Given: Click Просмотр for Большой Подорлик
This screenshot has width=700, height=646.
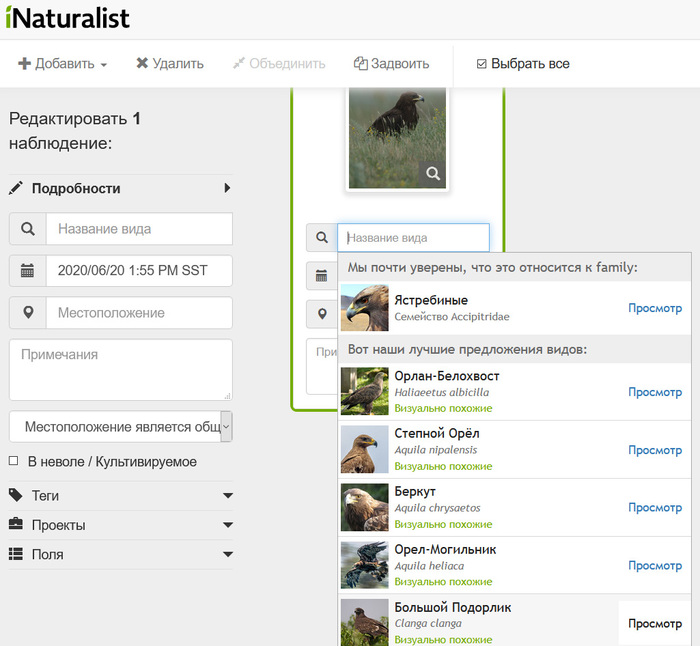Looking at the screenshot, I should (655, 624).
